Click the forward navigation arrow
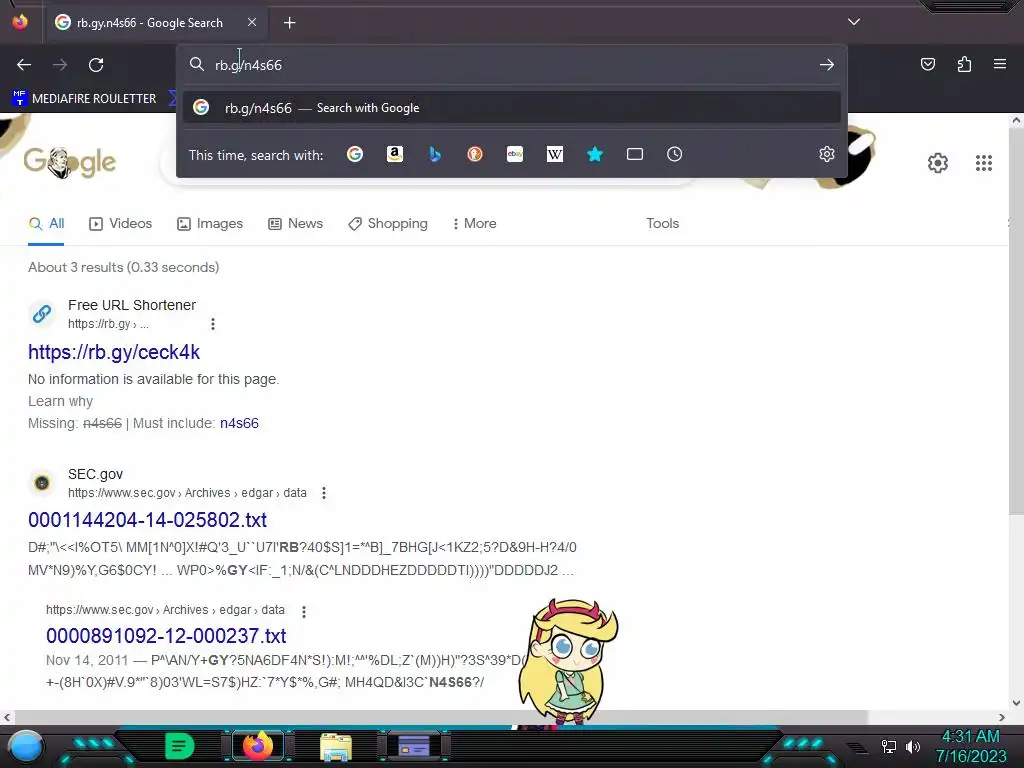The width and height of the screenshot is (1024, 768). (60, 65)
